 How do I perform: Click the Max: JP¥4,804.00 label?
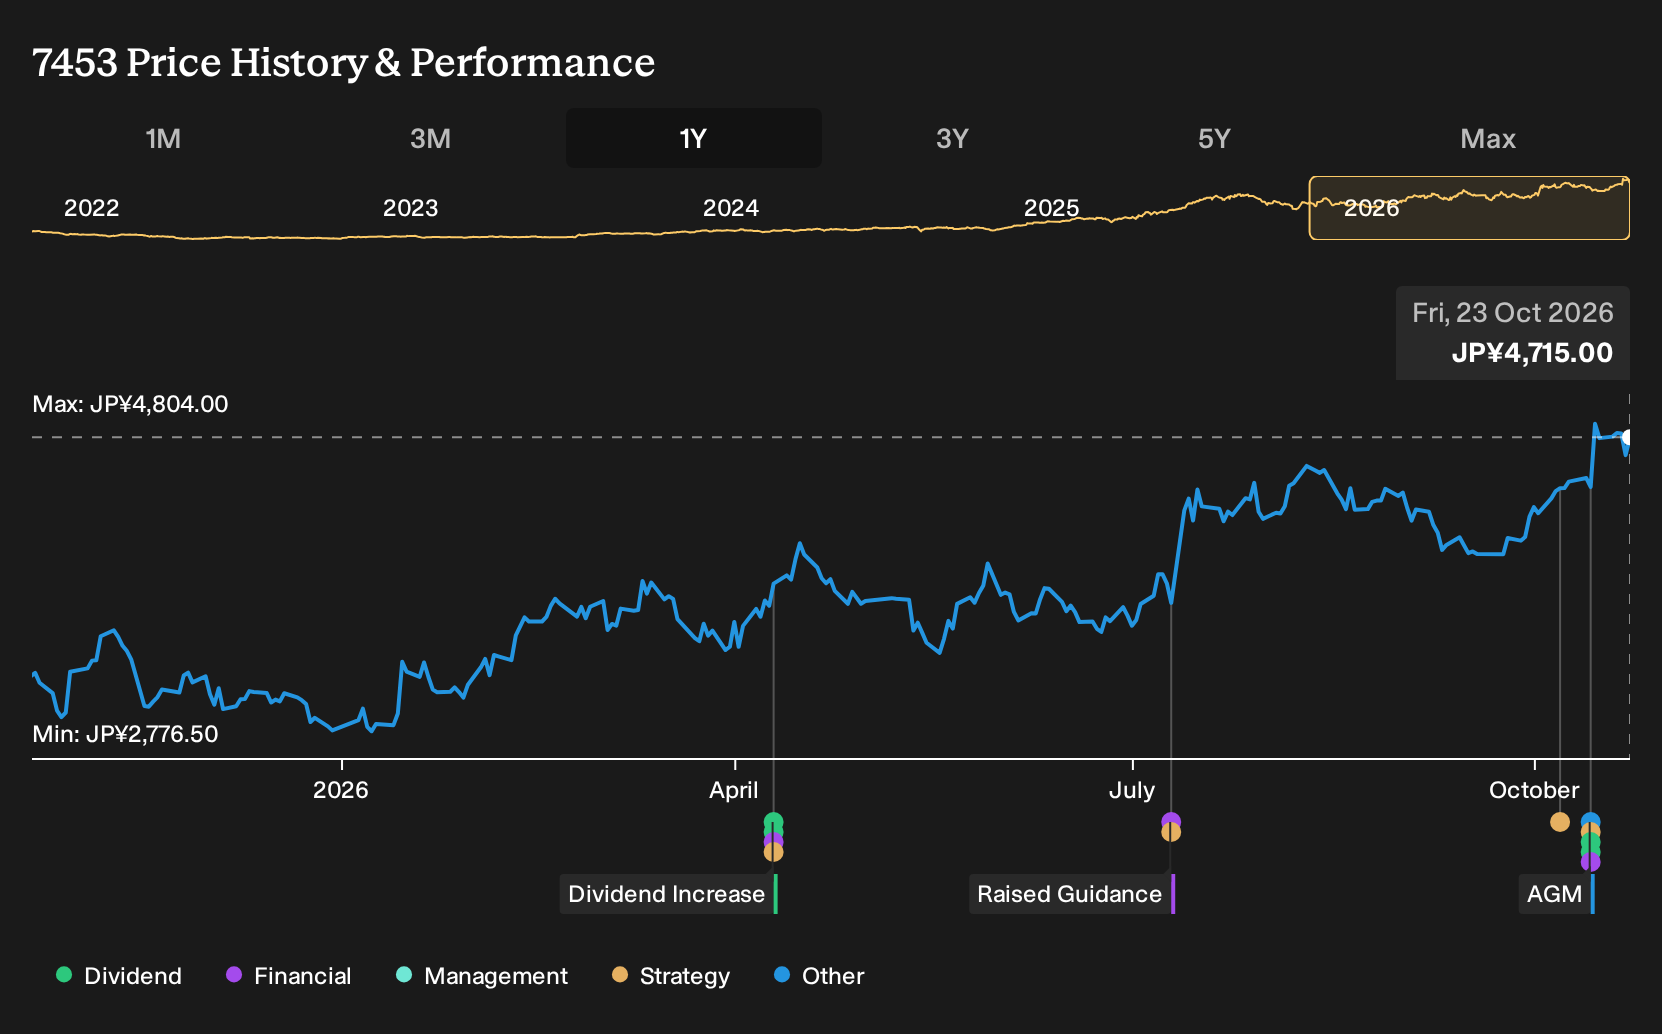[130, 404]
